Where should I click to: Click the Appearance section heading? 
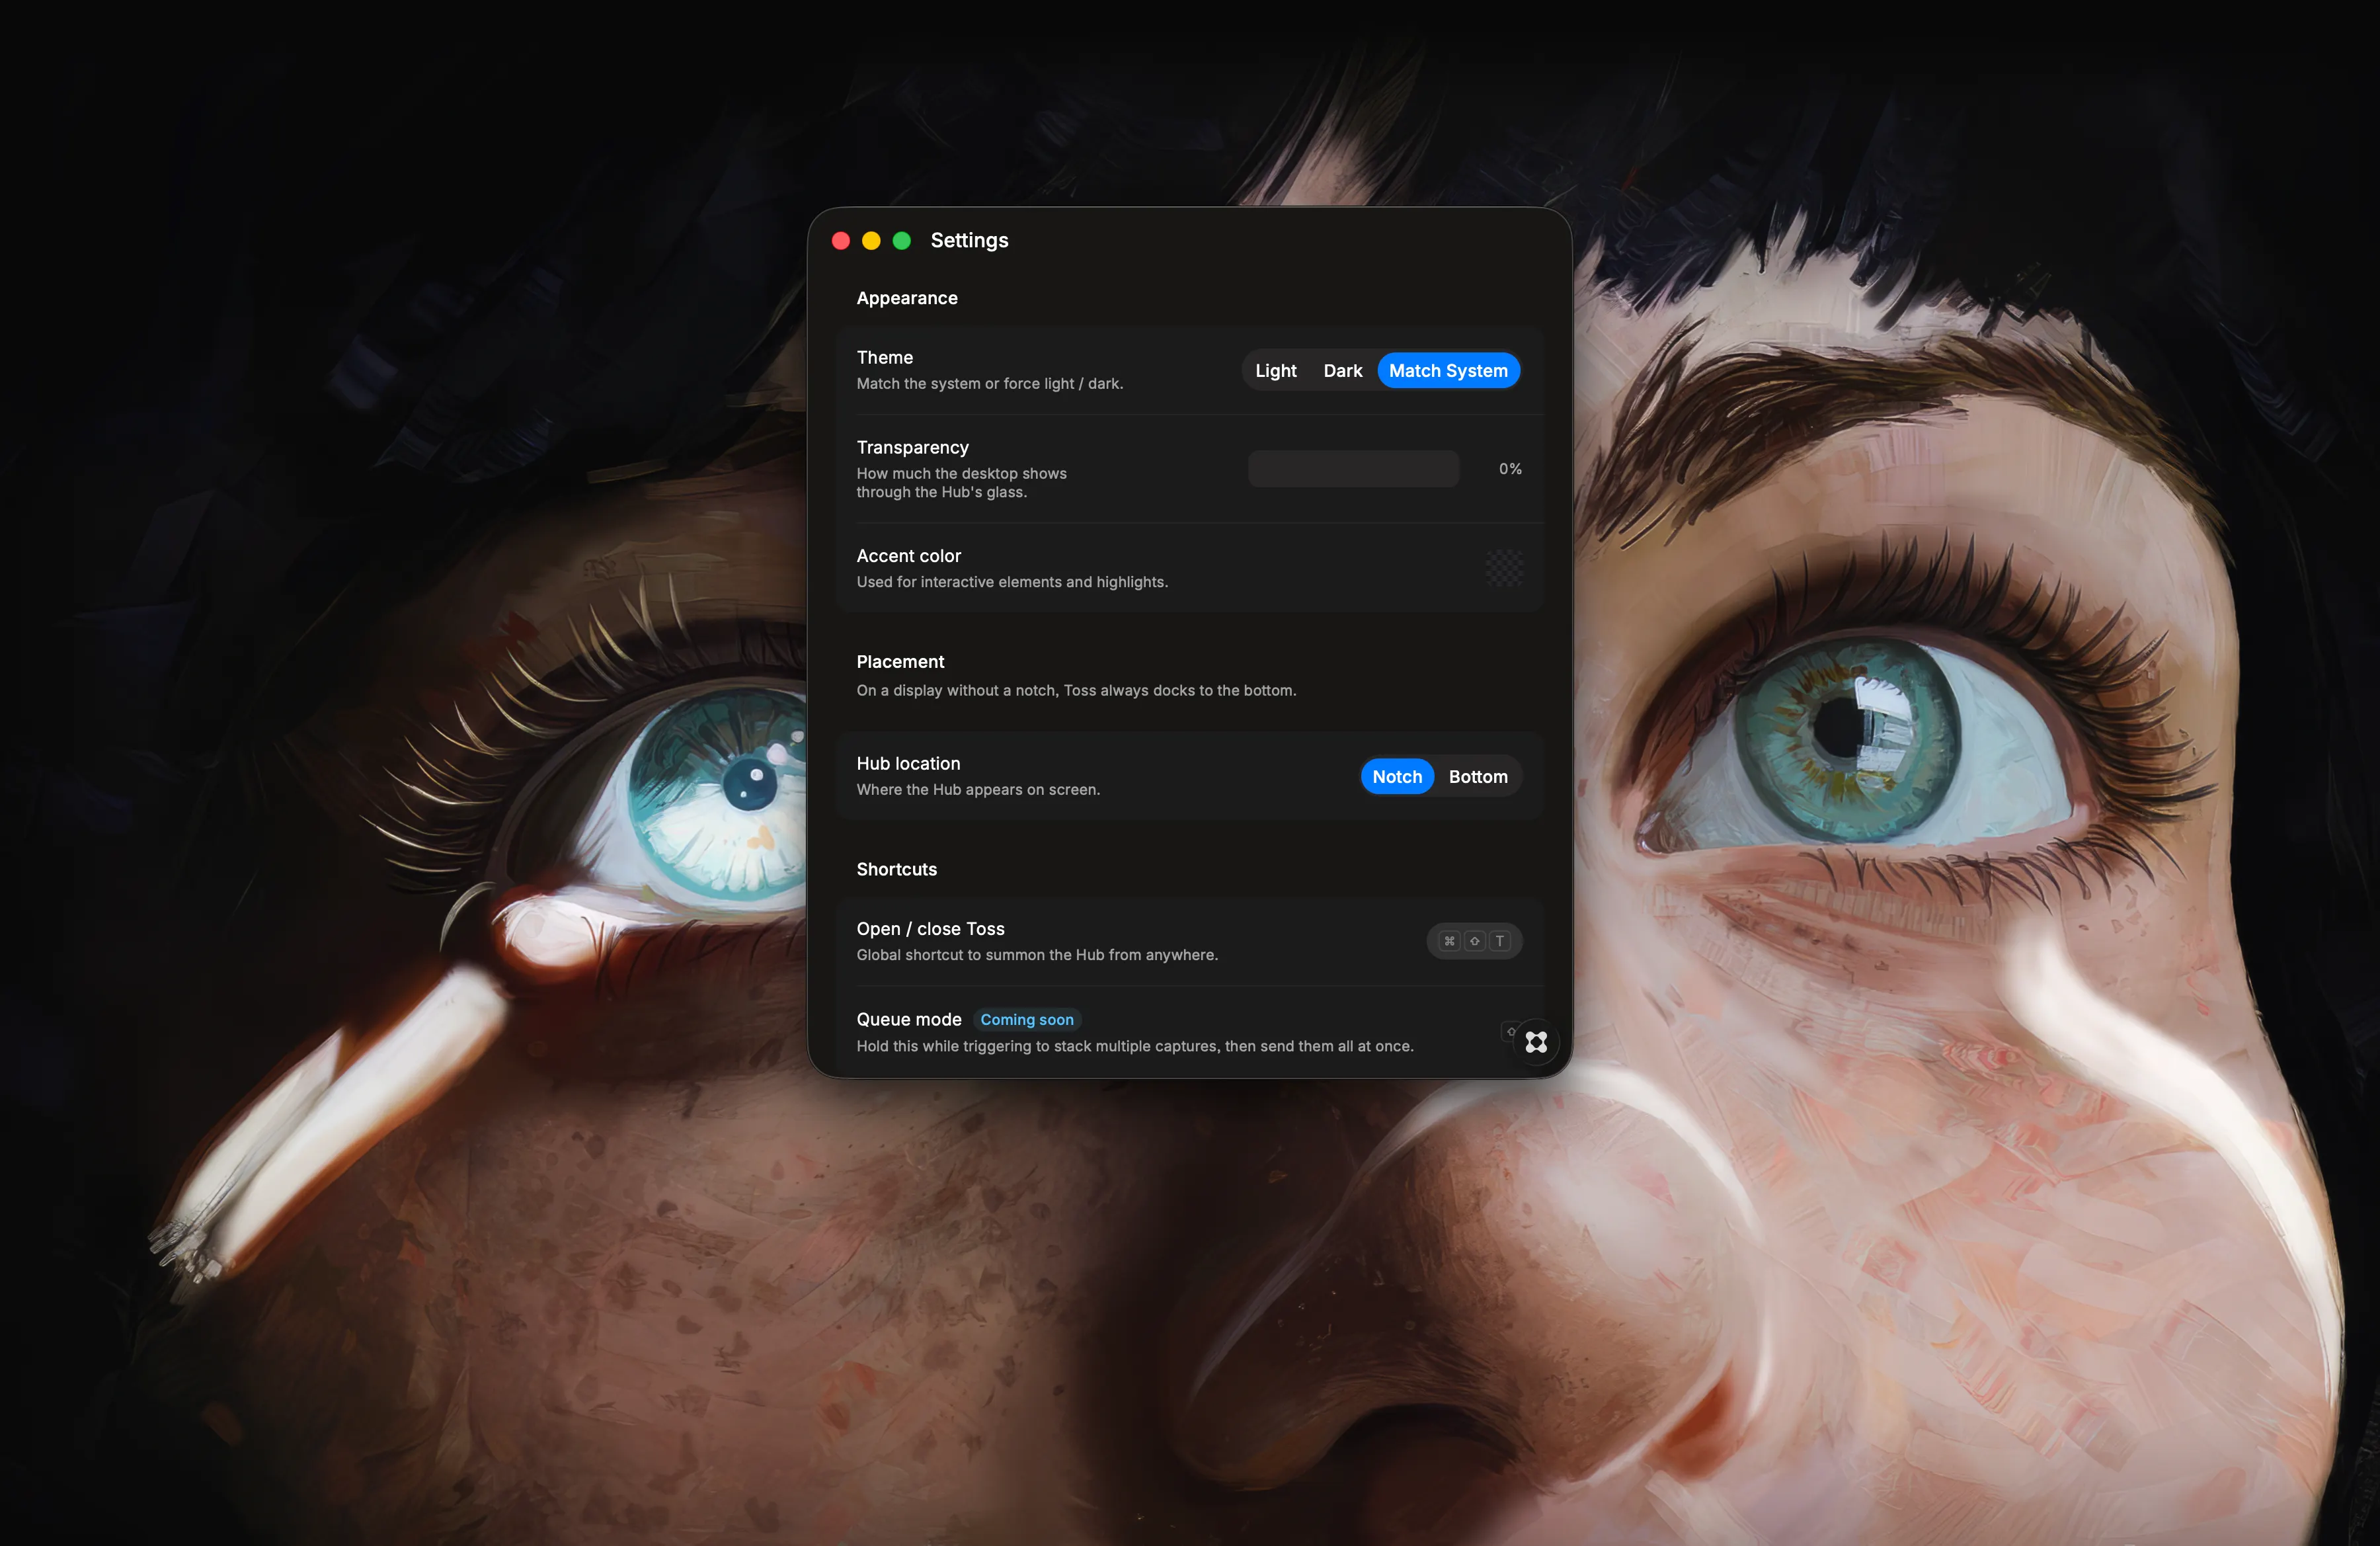[x=907, y=298]
